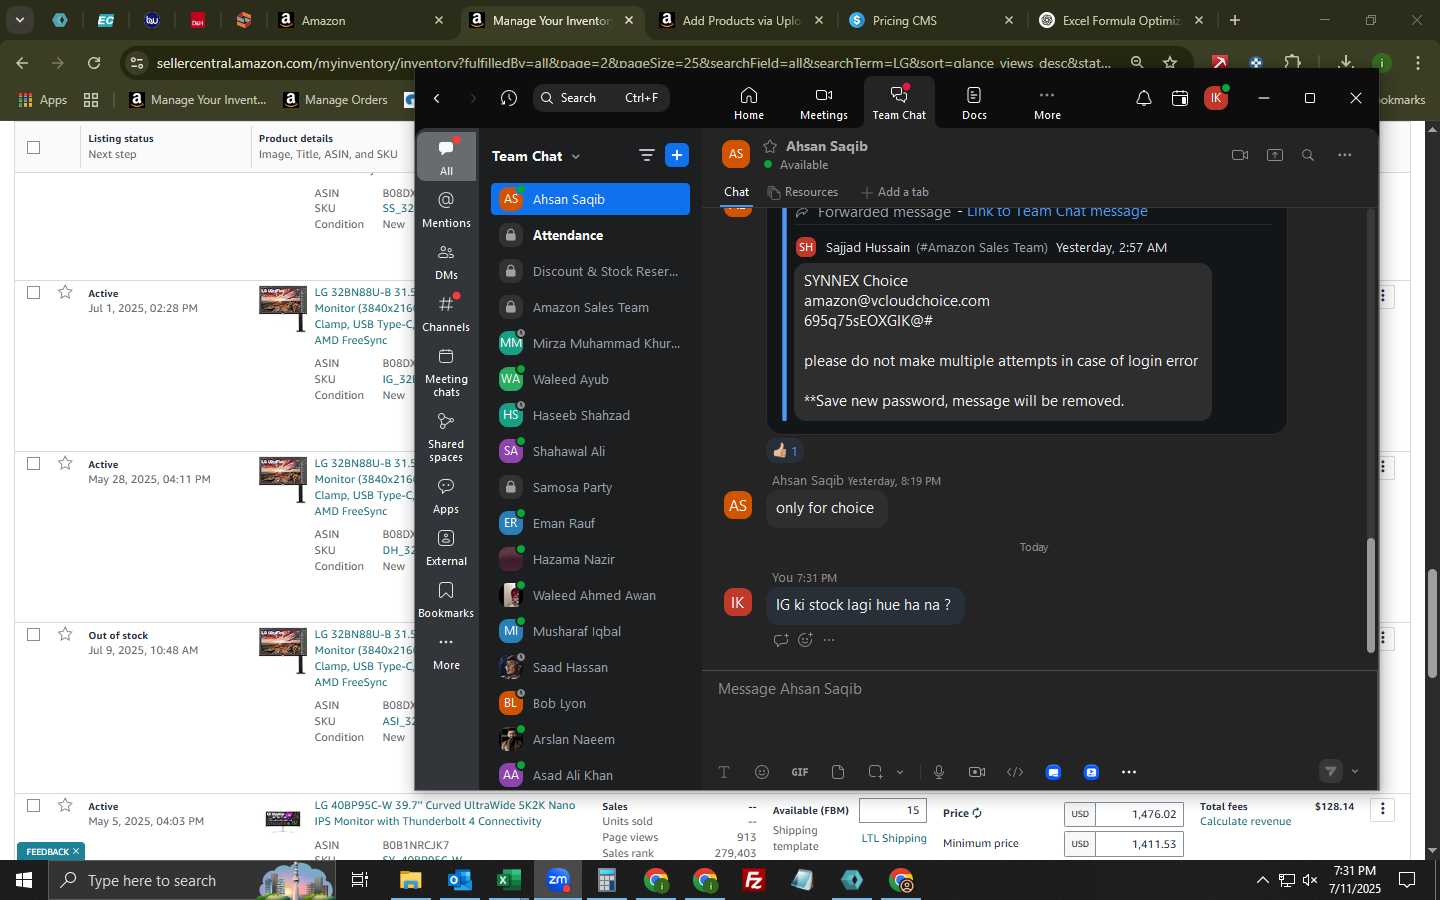The height and width of the screenshot is (900, 1440).
Task: Start a new chat with plus button
Action: (677, 155)
